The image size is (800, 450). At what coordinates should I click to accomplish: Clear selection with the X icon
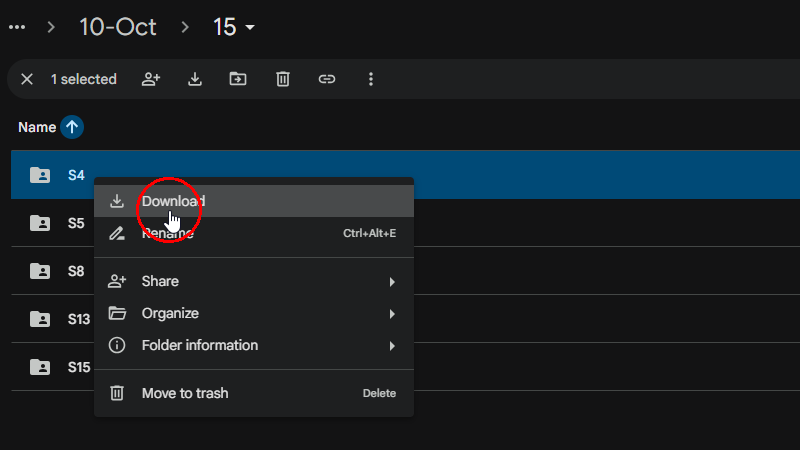27,79
